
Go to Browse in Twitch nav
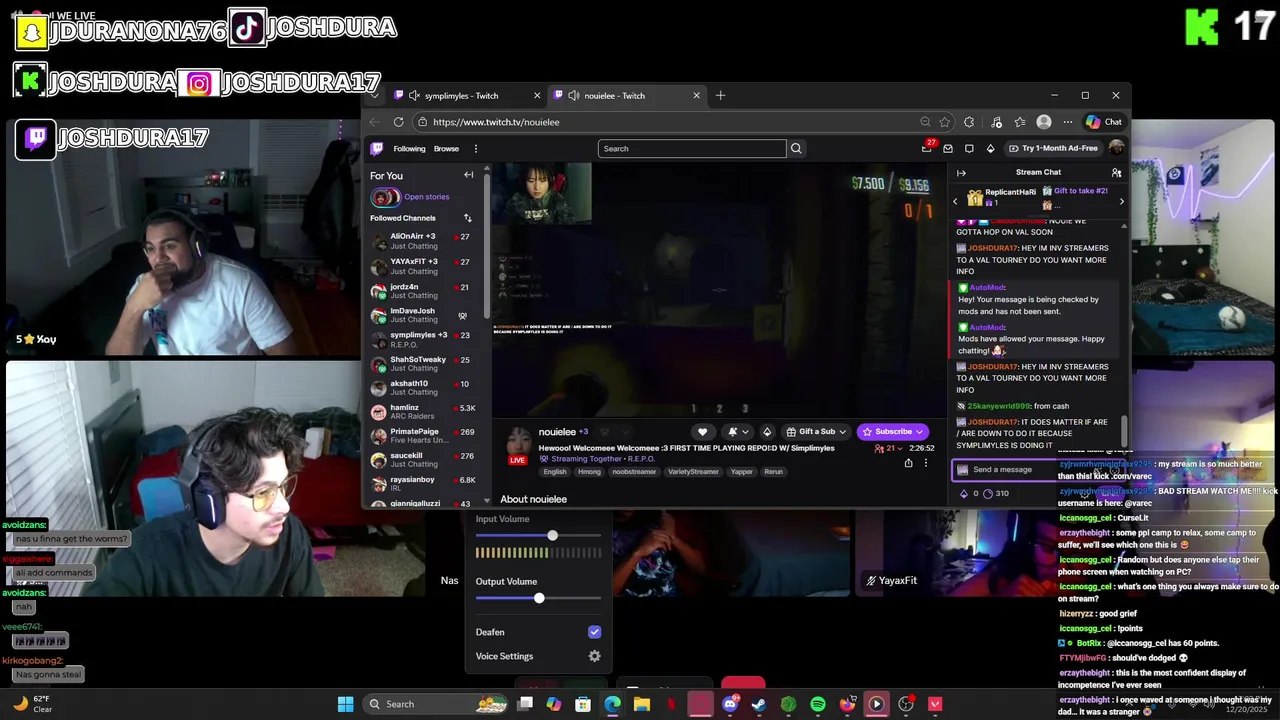click(446, 149)
